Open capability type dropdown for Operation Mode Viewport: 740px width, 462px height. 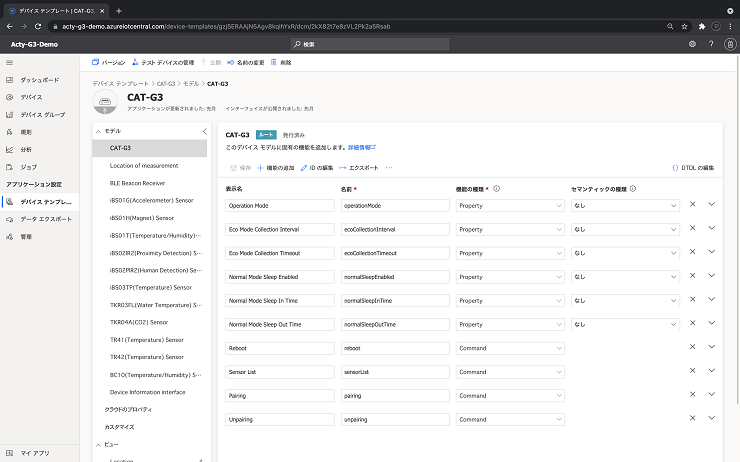point(510,206)
